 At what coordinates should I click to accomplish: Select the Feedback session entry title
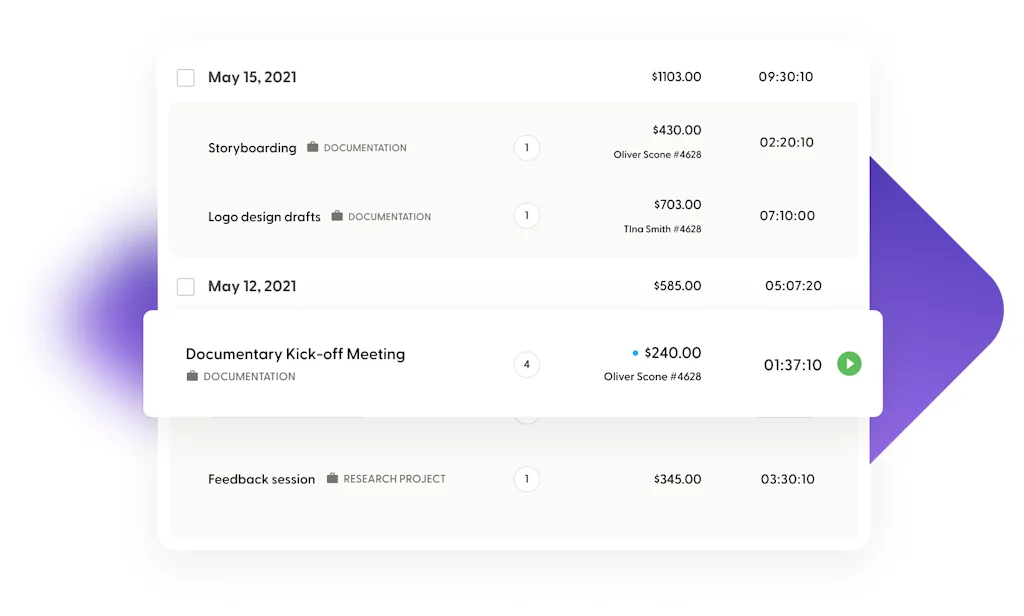click(x=261, y=479)
